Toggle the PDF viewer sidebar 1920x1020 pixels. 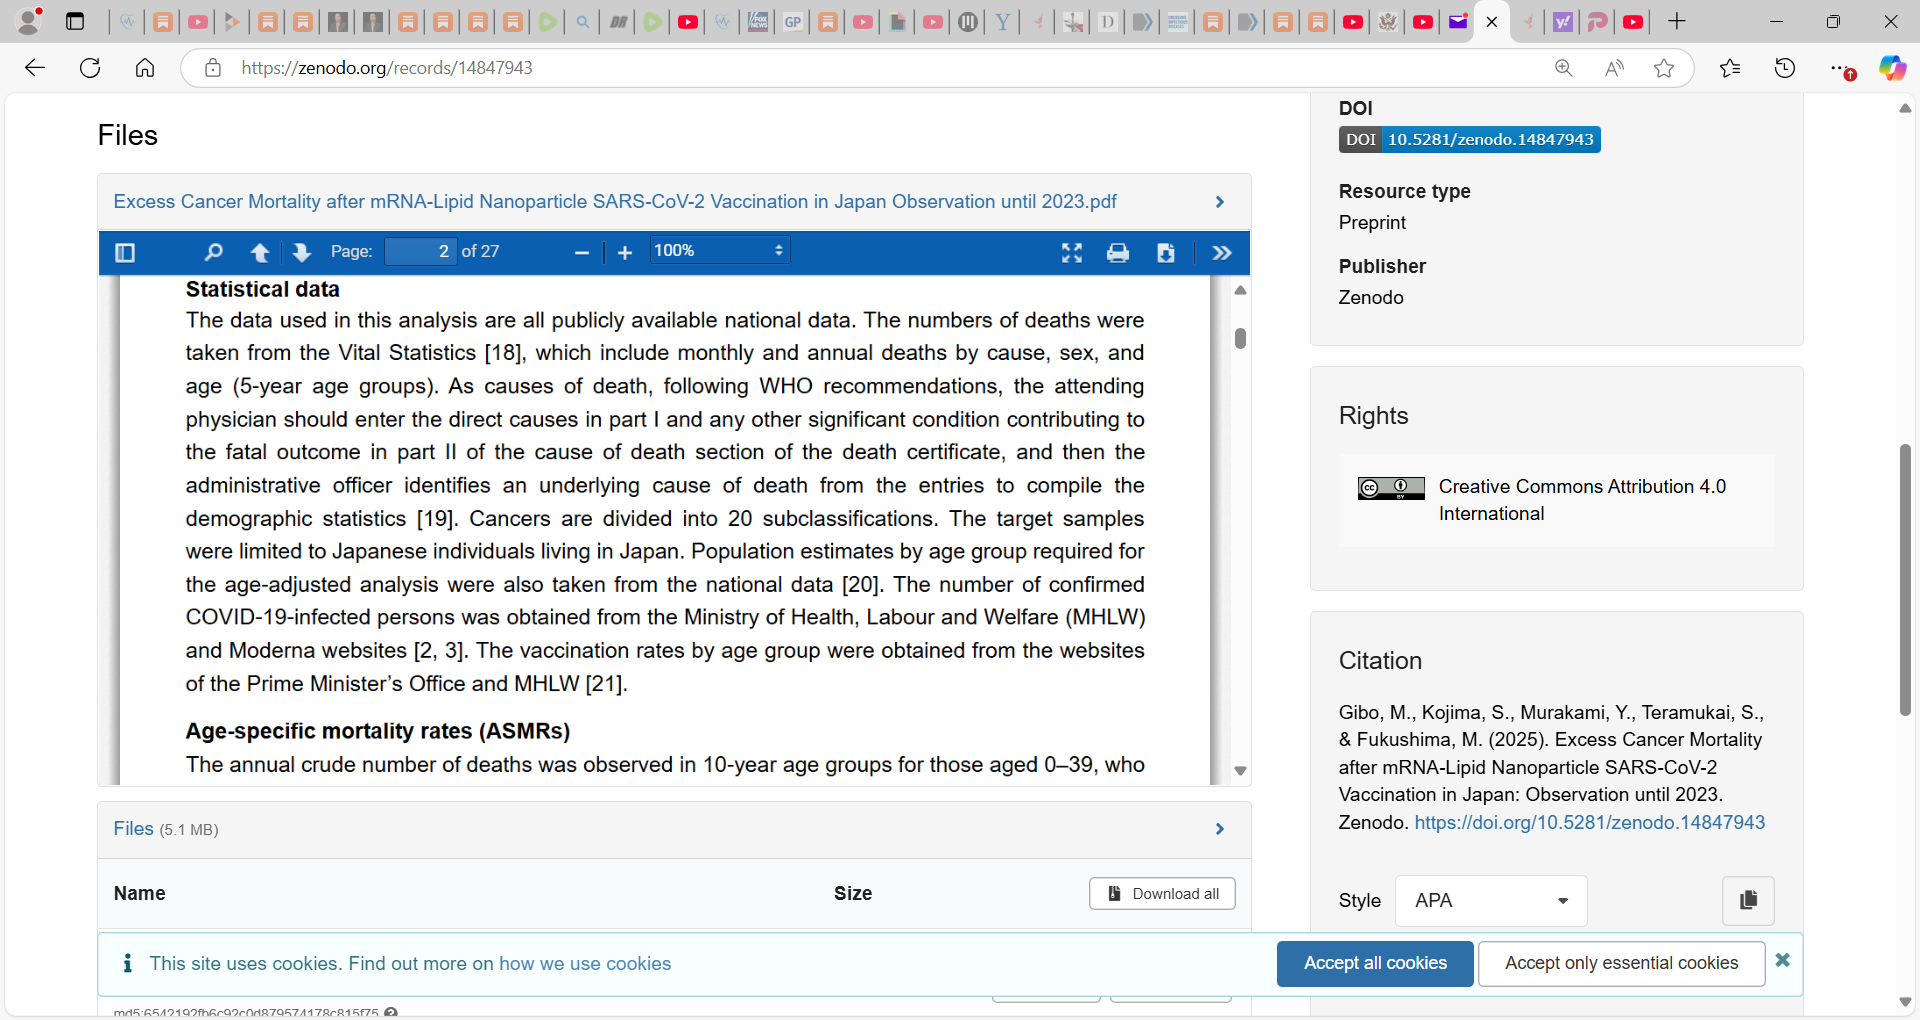pos(125,253)
